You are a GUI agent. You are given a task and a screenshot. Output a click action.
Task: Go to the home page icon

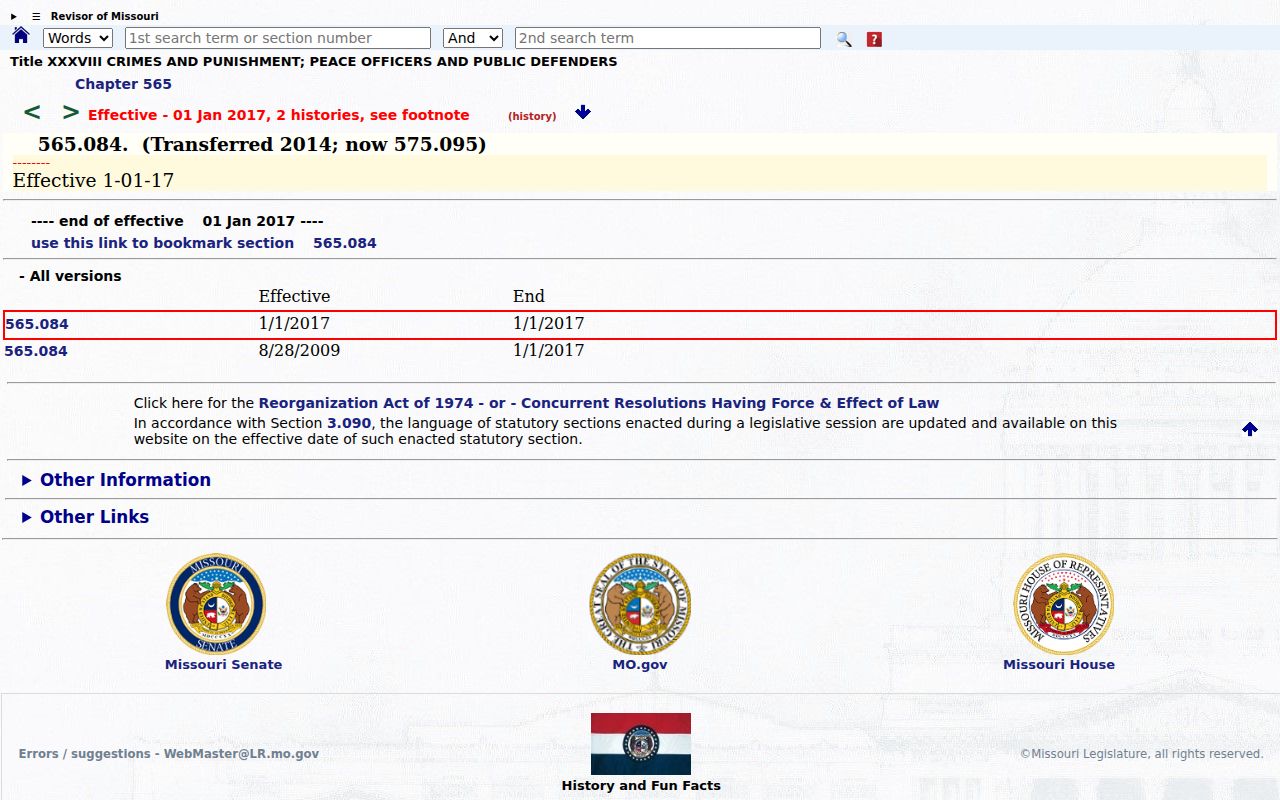(x=21, y=36)
